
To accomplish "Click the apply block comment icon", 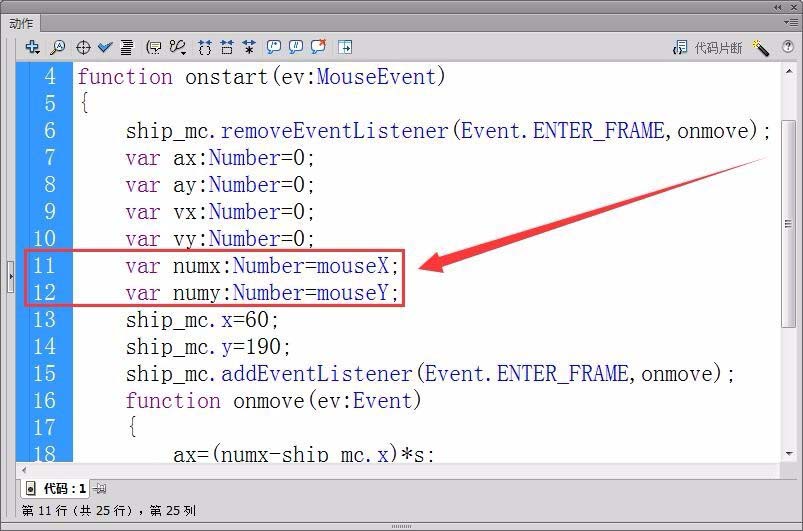I will coord(273,47).
